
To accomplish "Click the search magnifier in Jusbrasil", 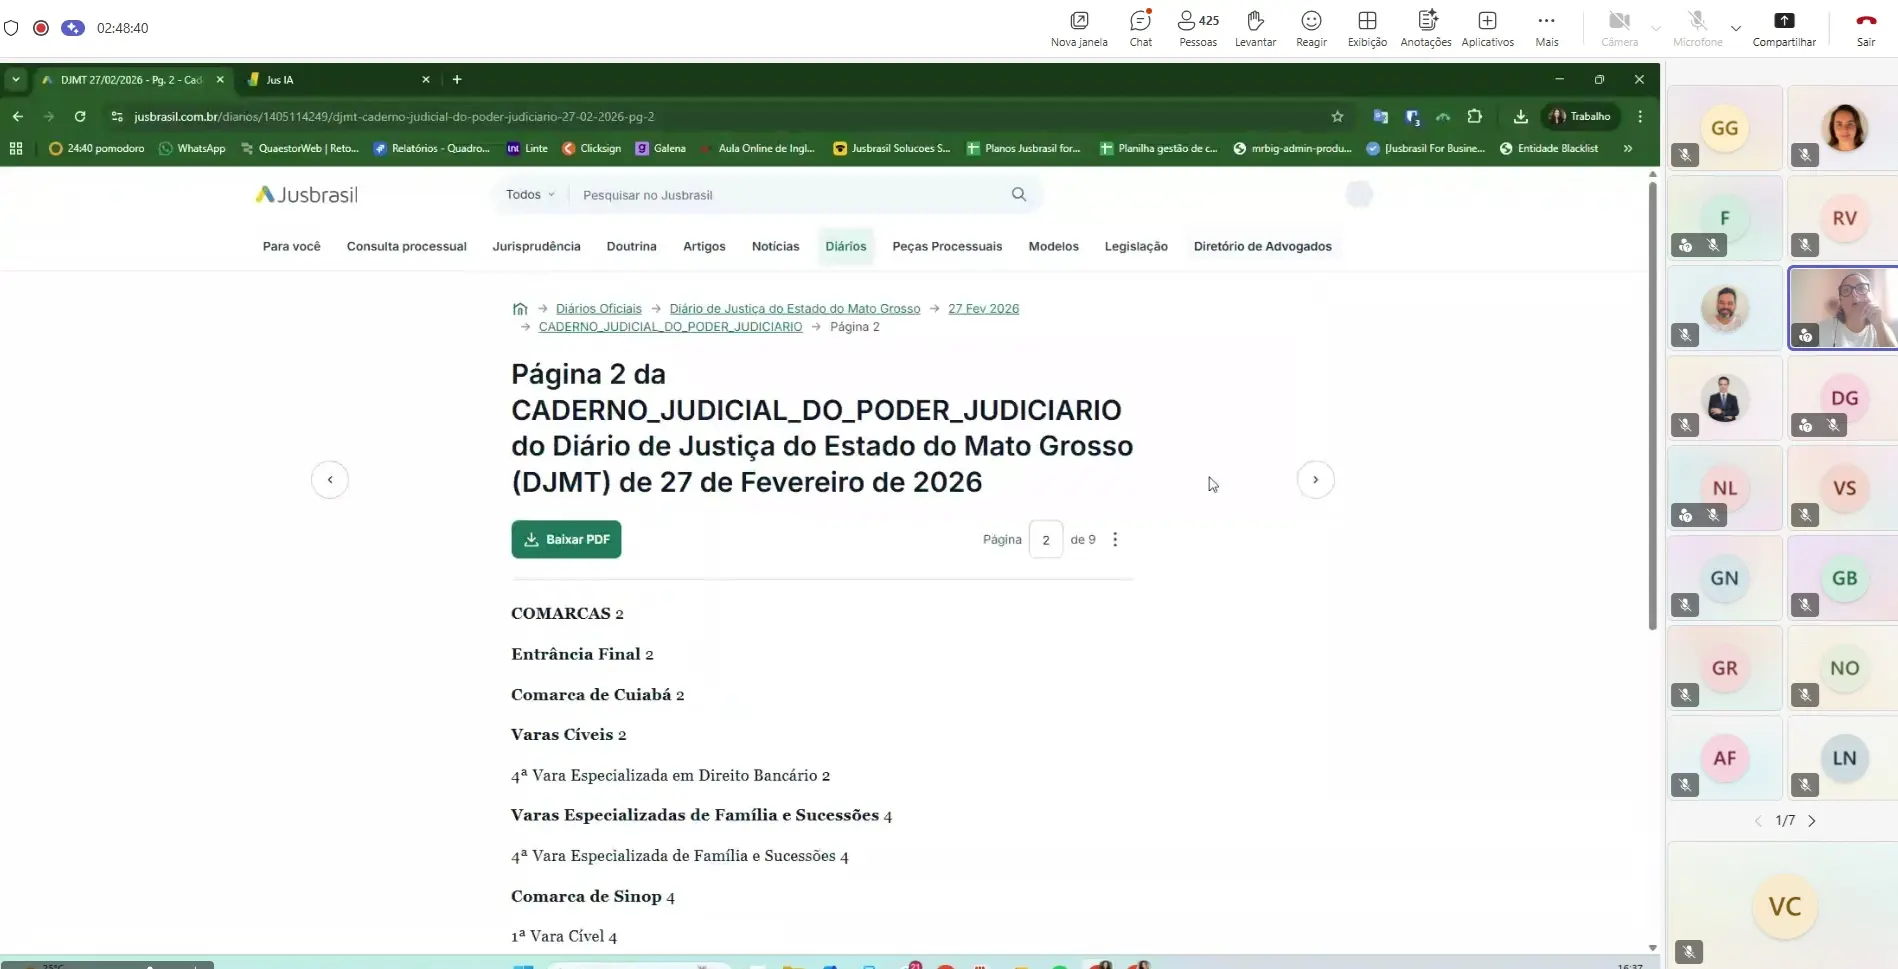I will [1018, 195].
